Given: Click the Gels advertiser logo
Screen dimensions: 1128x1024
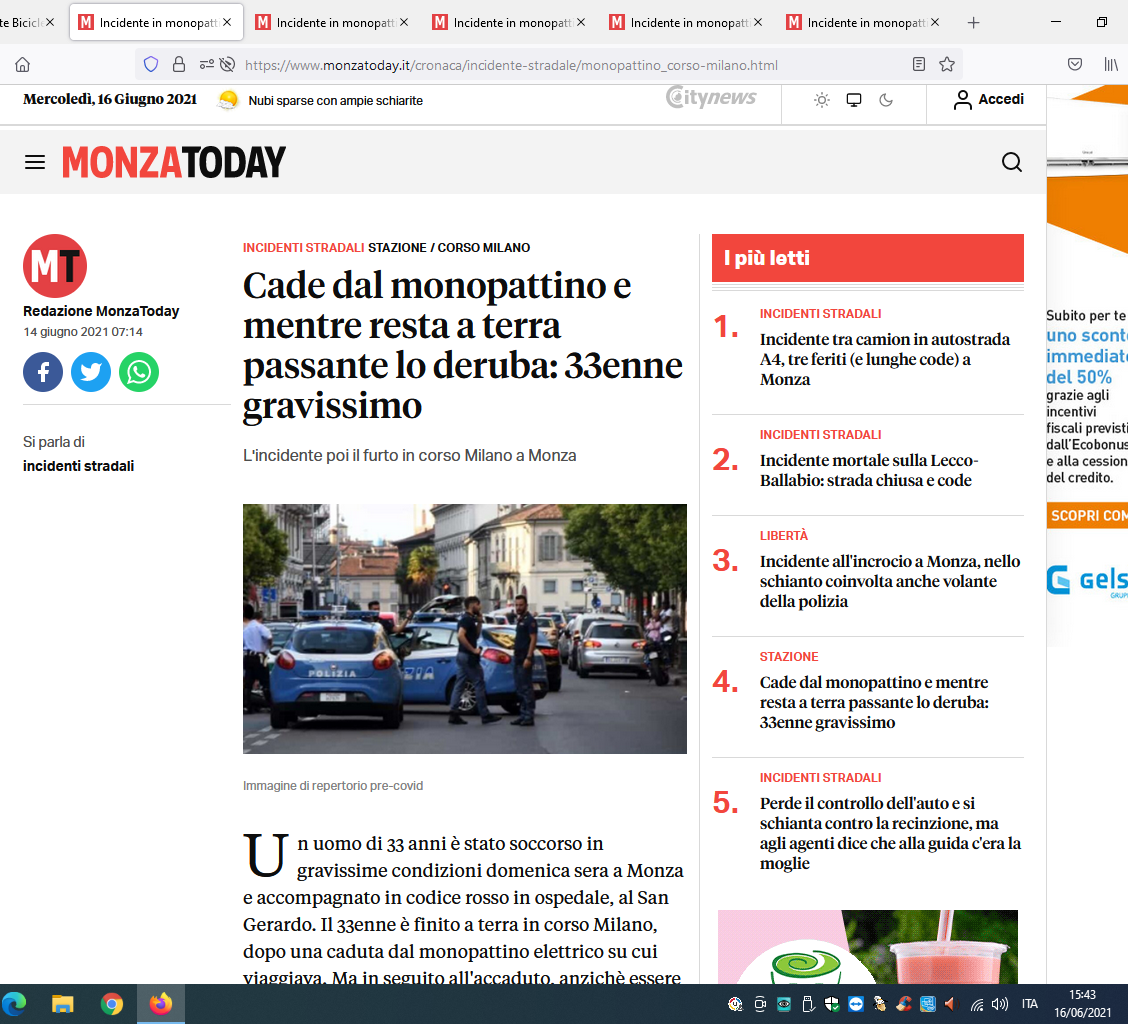Looking at the screenshot, I should 1087,580.
